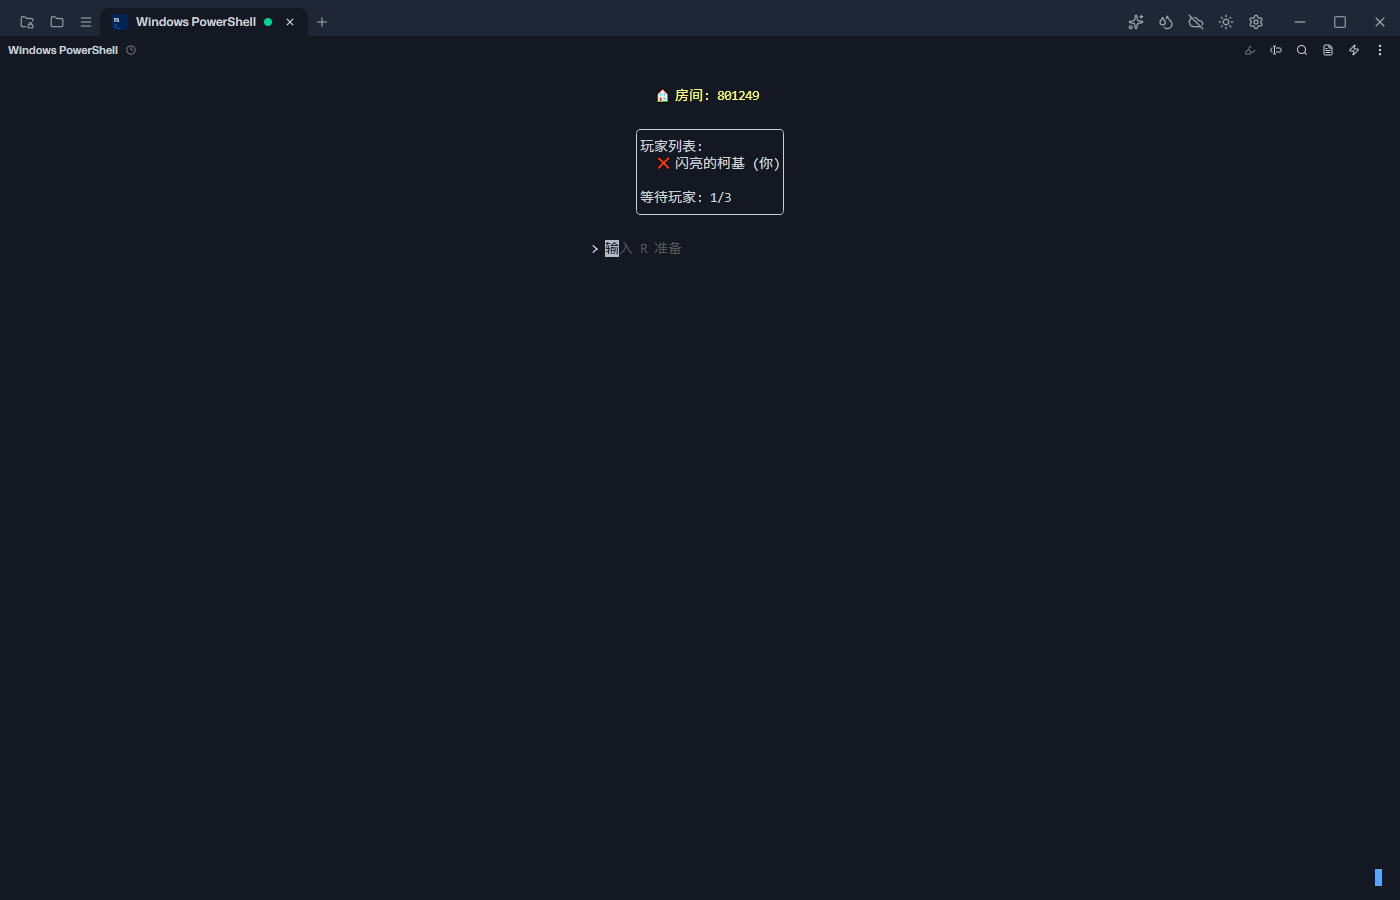The image size is (1400, 900).
Task: Click the water droplets icon in title bar
Action: tap(1166, 22)
